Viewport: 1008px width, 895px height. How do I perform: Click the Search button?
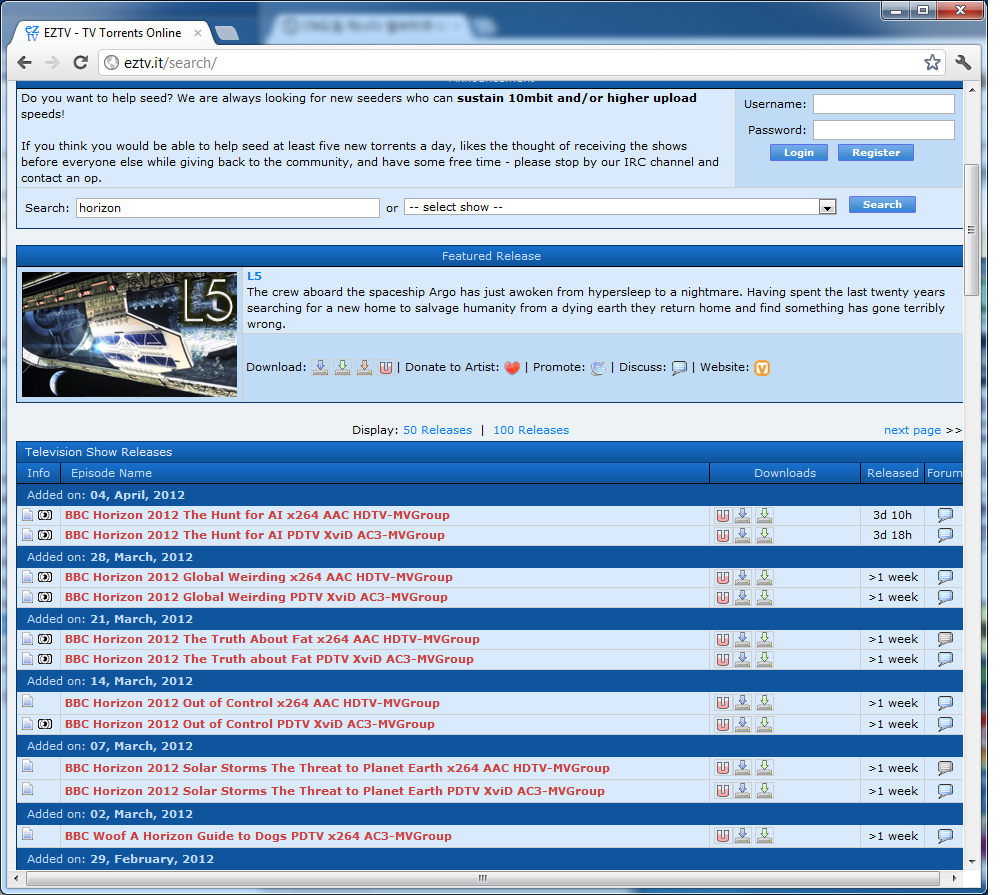click(882, 204)
